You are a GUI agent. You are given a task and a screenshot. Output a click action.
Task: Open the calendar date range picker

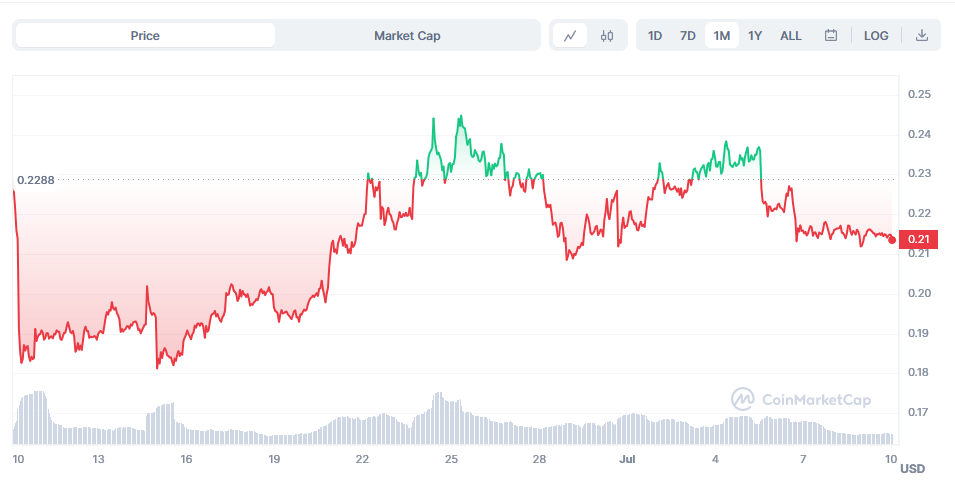click(x=831, y=36)
